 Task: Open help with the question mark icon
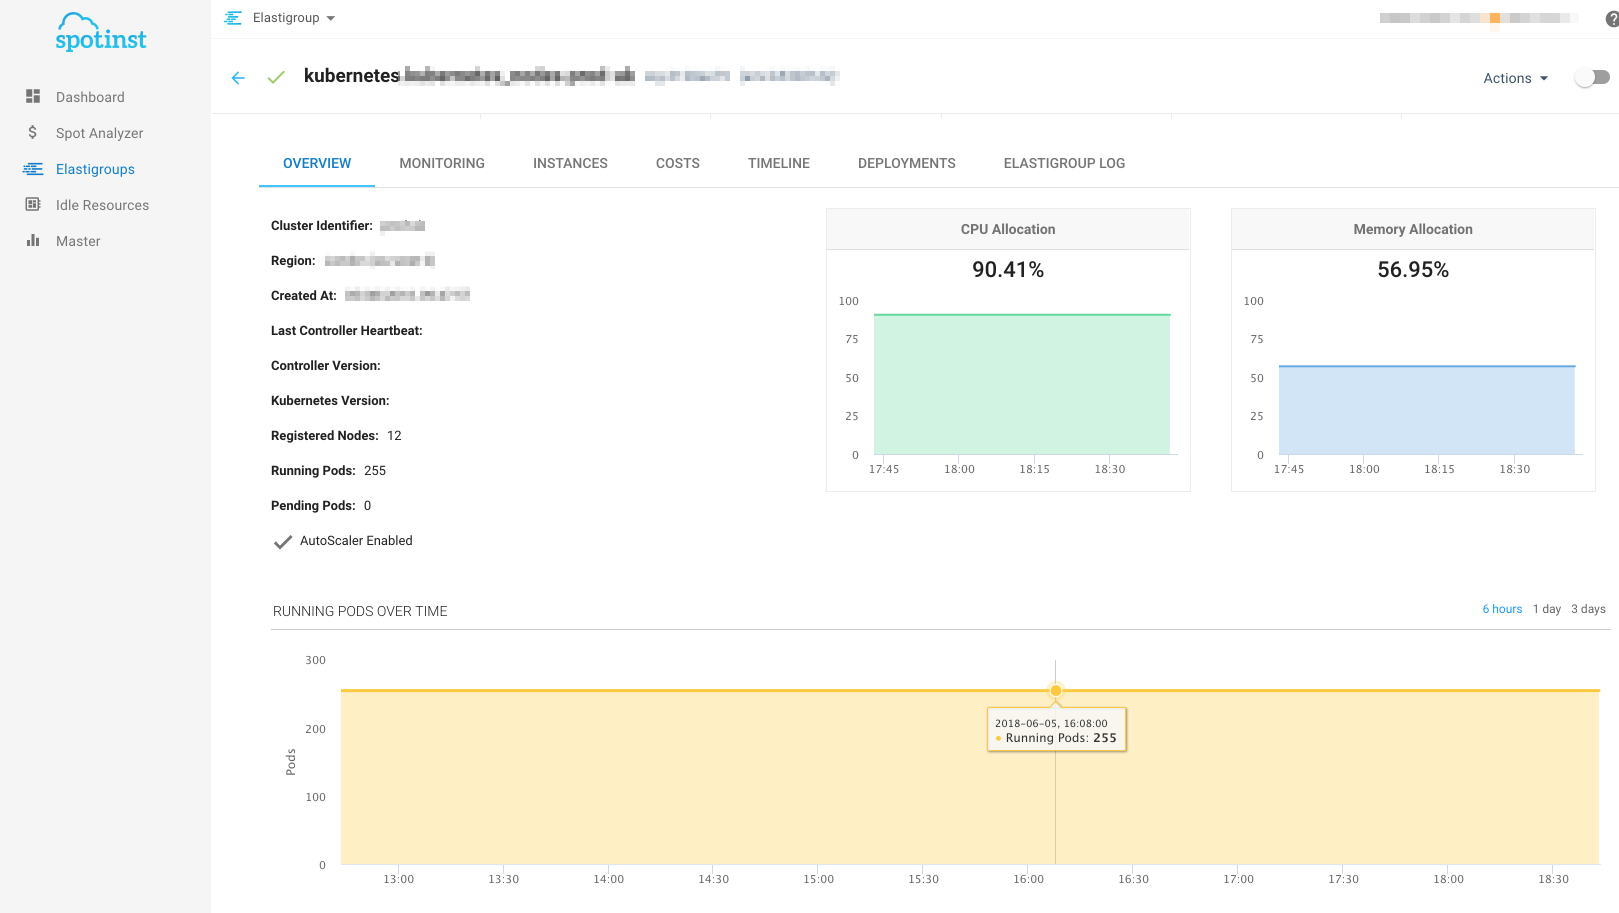(x=1611, y=19)
